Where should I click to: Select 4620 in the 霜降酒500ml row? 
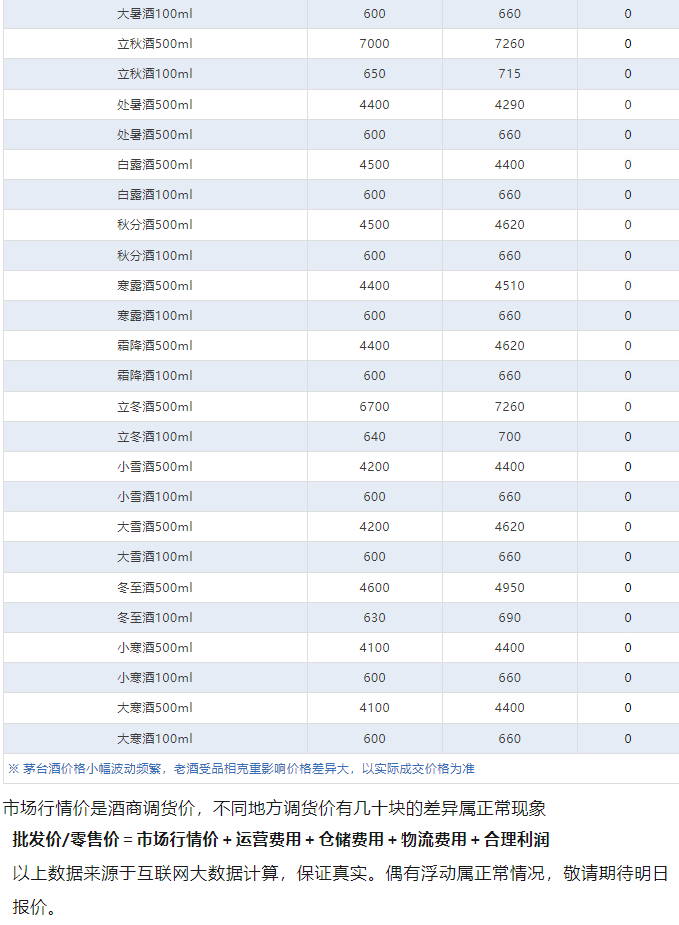click(509, 346)
